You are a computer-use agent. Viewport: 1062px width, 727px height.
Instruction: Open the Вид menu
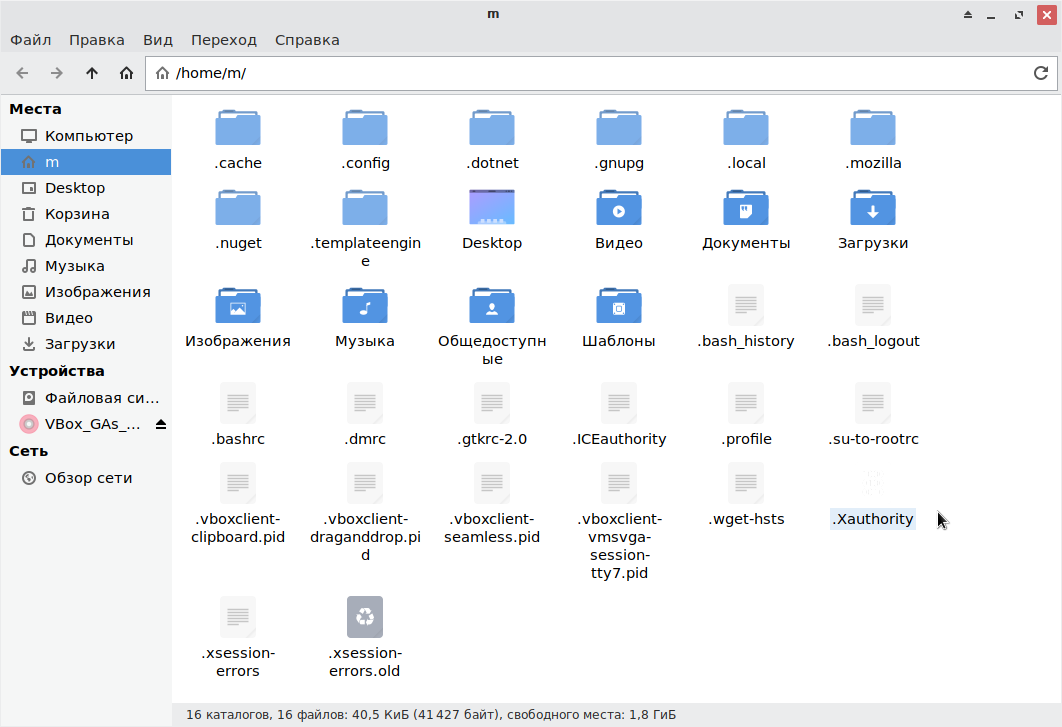[x=158, y=40]
